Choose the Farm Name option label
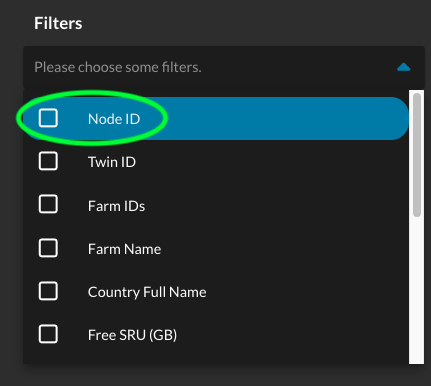Viewport: 431px width, 386px height. click(125, 249)
